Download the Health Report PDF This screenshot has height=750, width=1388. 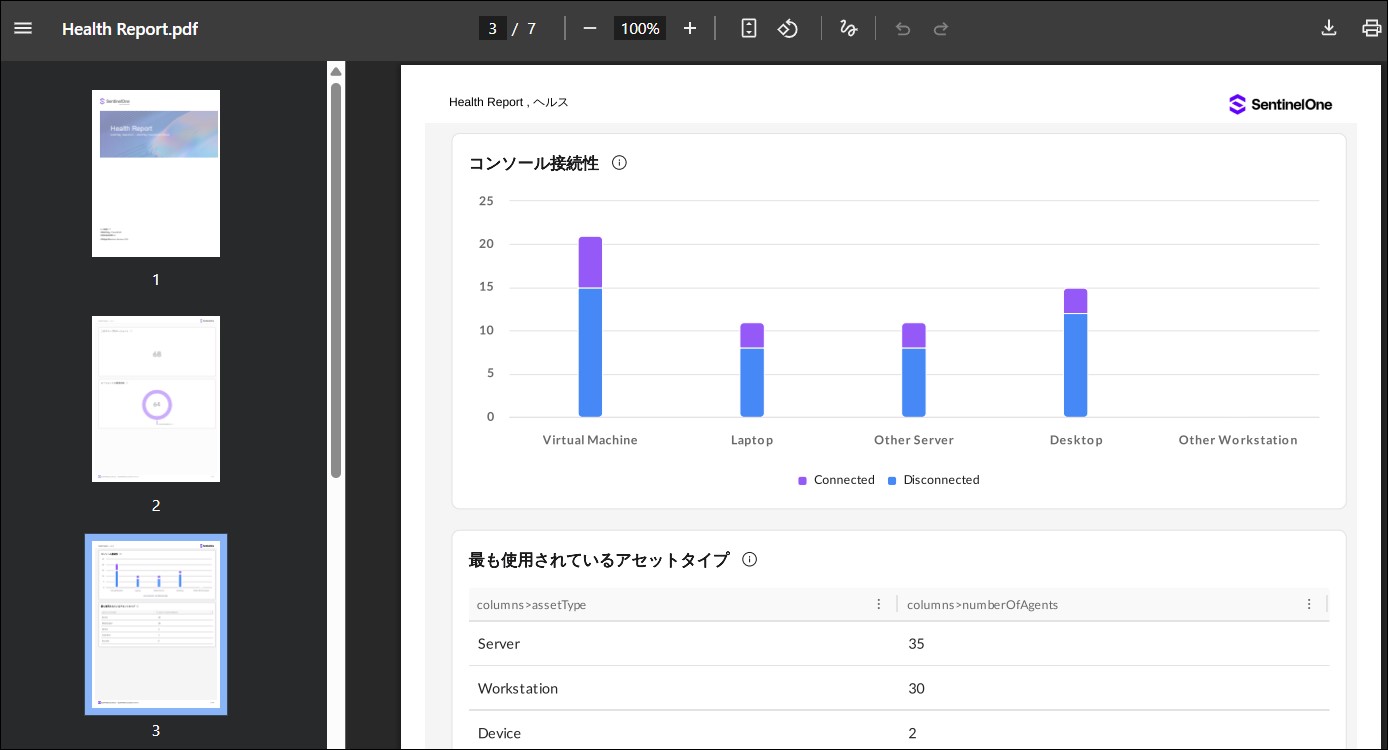(x=1329, y=28)
